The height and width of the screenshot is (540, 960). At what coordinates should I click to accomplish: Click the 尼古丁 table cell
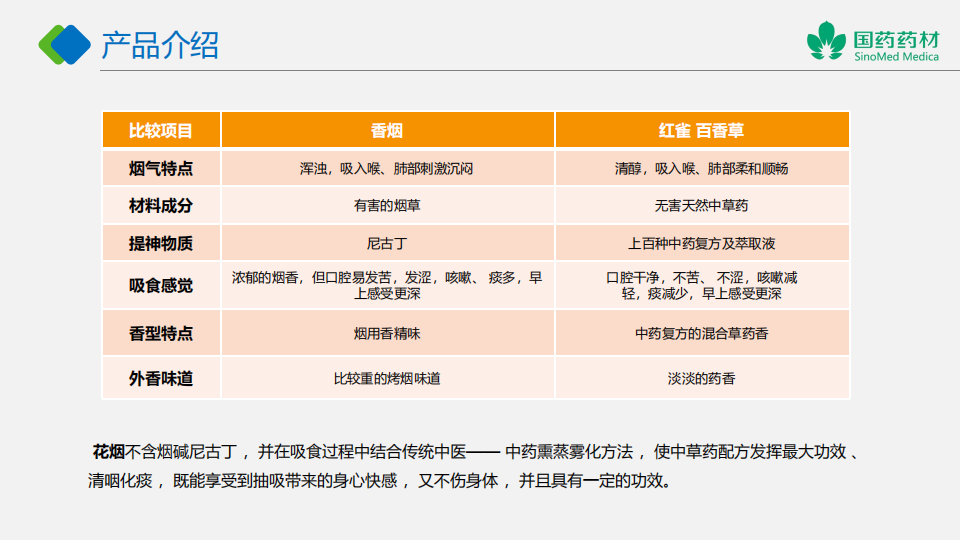click(x=387, y=243)
